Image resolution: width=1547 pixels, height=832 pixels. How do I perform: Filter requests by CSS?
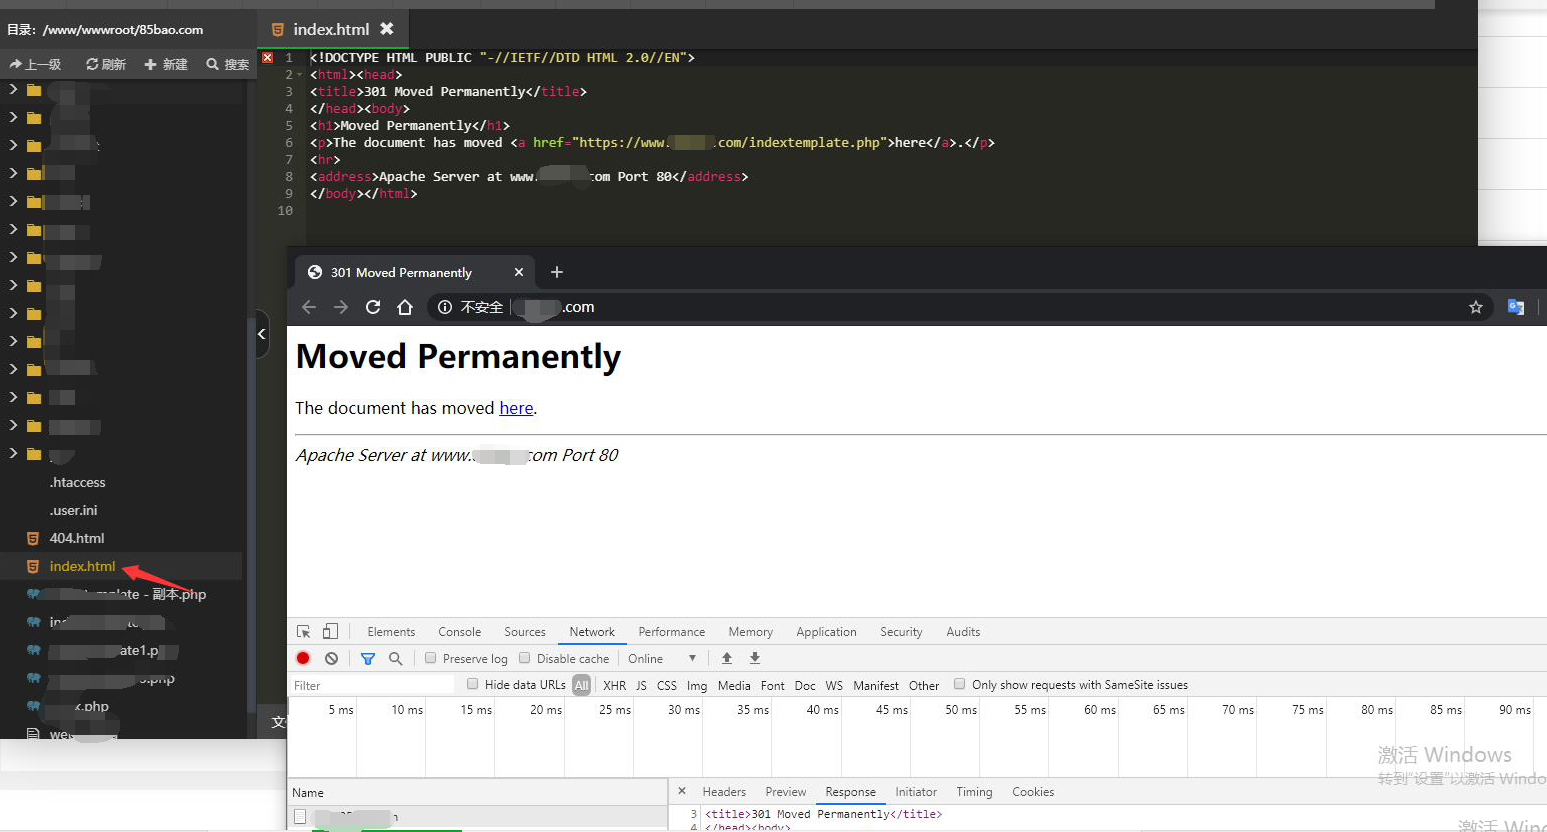coord(667,685)
